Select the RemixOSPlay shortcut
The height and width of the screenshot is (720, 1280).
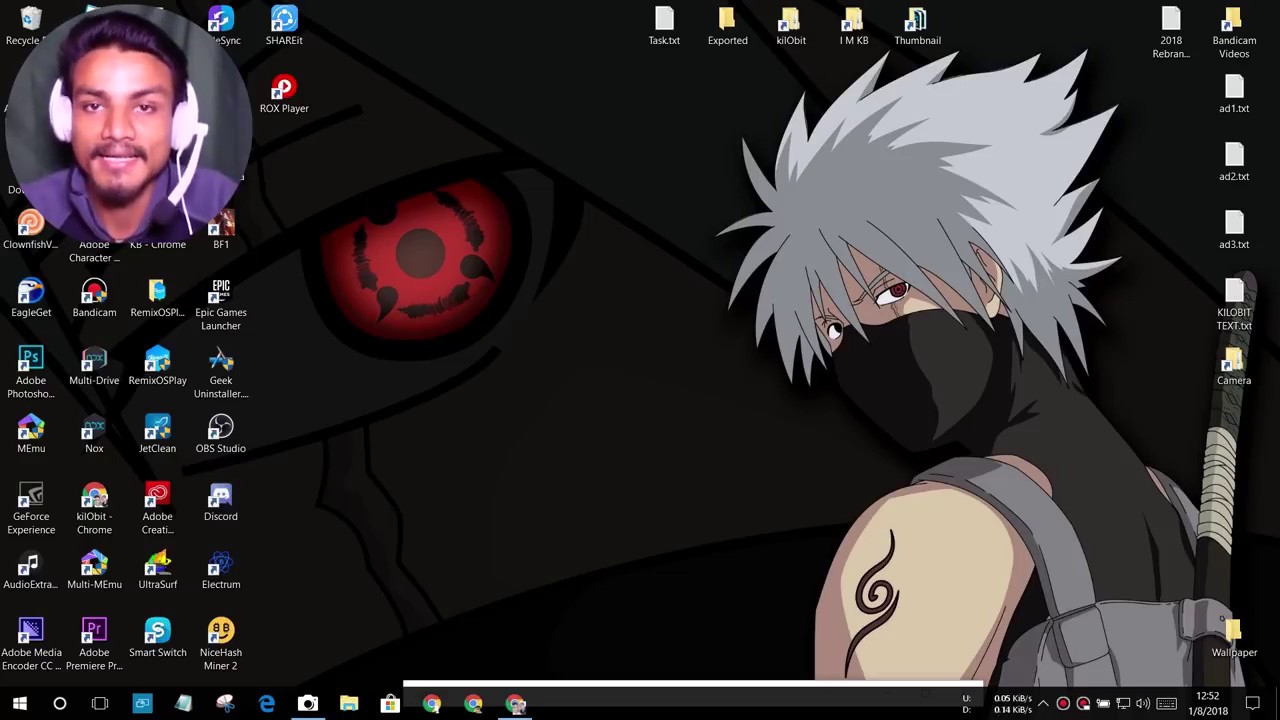click(x=157, y=366)
